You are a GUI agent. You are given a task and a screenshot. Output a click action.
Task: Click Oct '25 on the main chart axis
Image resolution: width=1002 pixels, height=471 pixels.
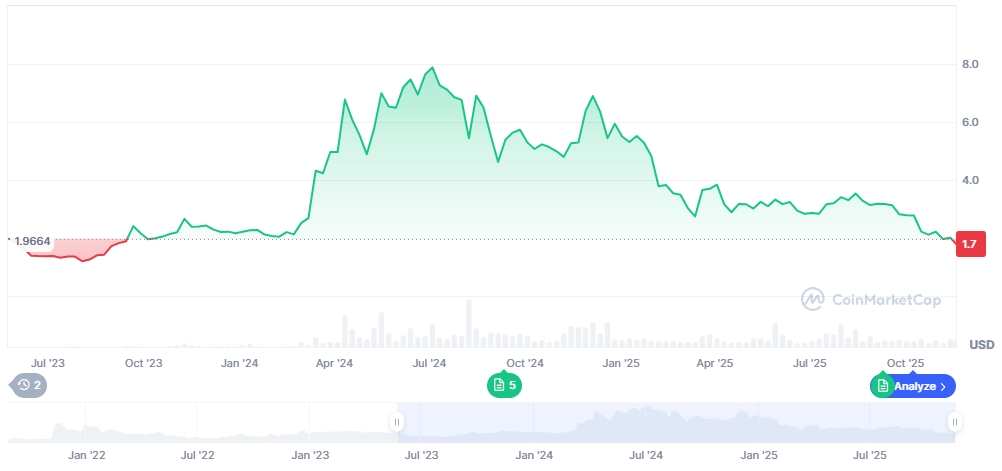coord(906,364)
